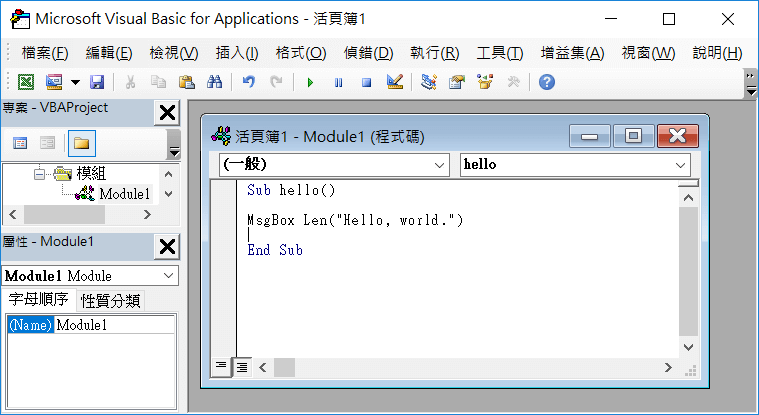Open Find with the binoculars icon

[214, 82]
